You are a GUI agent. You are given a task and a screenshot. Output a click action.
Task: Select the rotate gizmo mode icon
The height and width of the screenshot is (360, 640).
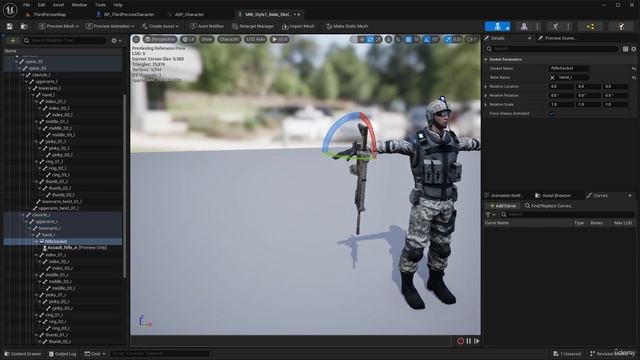pyautogui.click(x=370, y=39)
